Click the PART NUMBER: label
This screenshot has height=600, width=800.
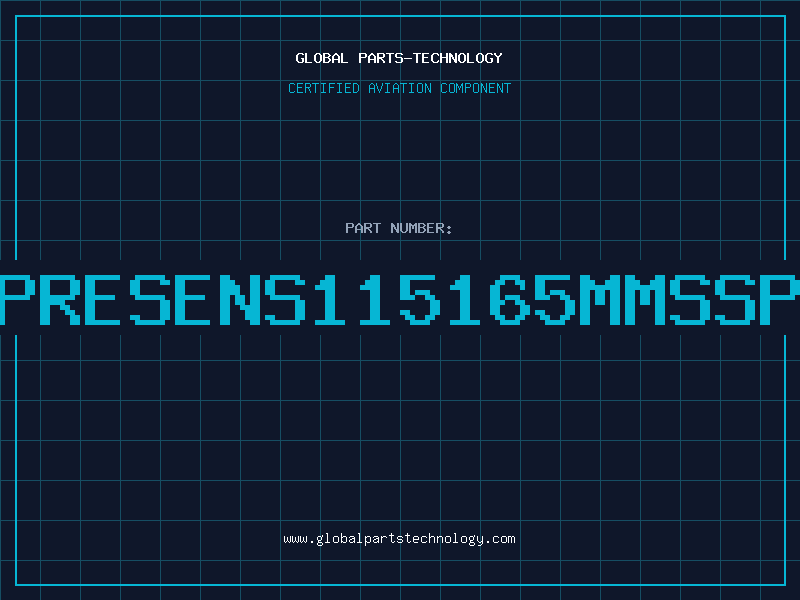(399, 228)
